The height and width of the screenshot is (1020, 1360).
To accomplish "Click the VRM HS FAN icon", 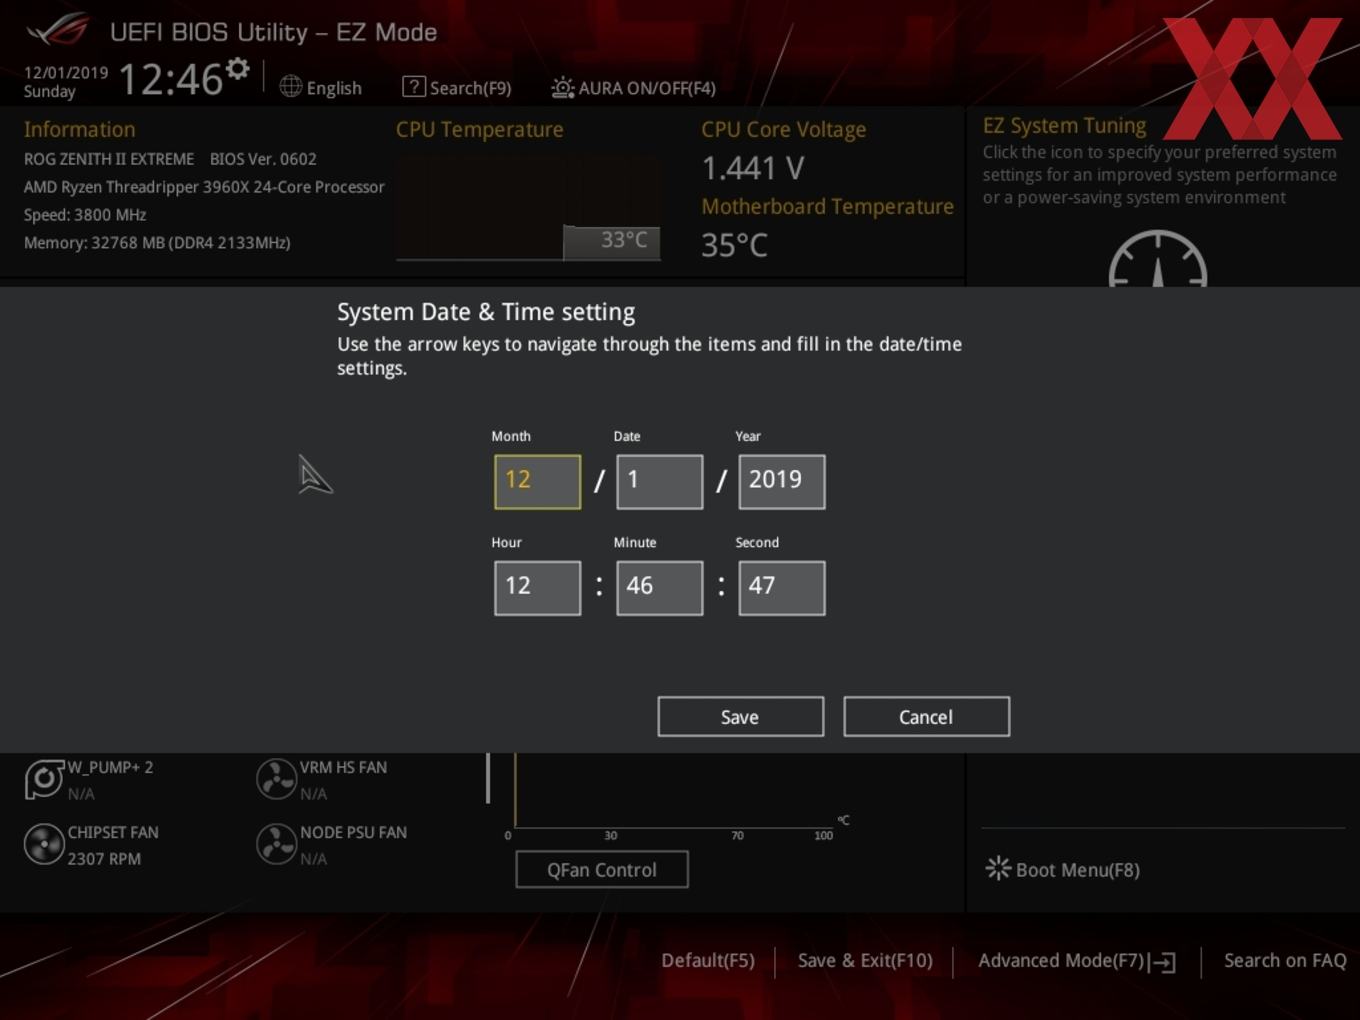I will 276,780.
